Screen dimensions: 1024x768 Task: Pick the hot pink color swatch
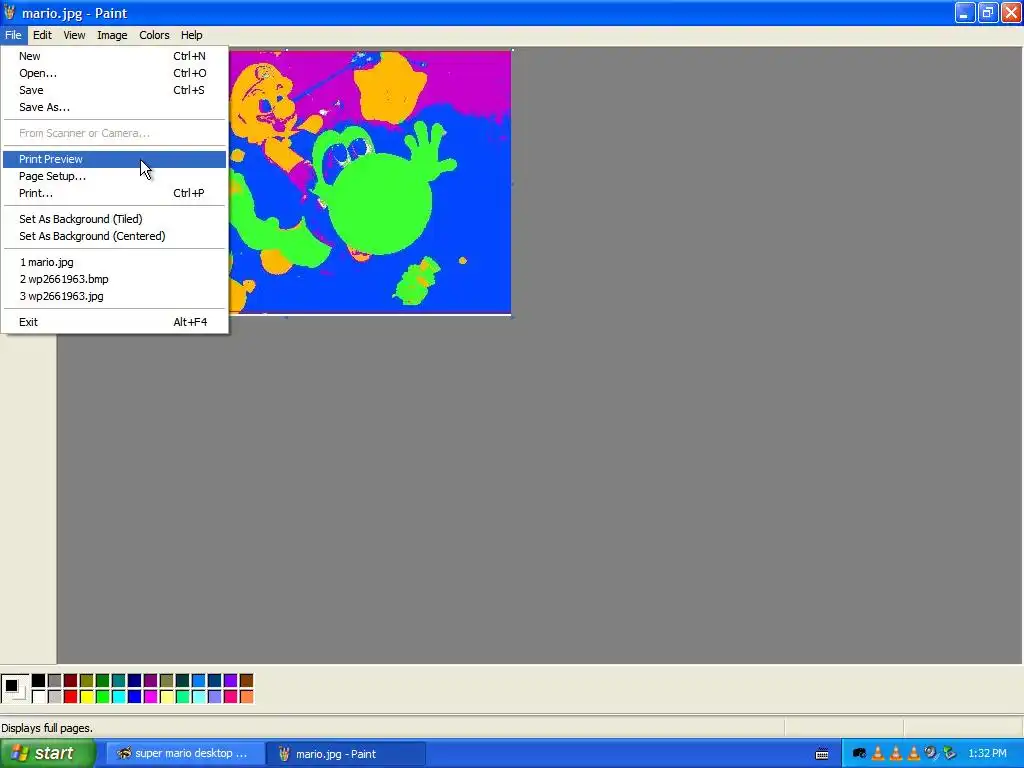click(231, 697)
